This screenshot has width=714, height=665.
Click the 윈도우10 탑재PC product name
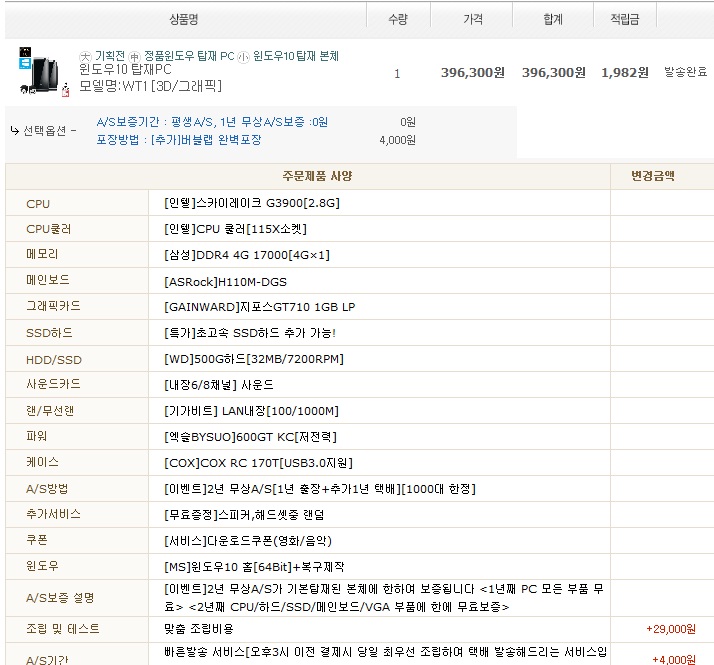coord(125,70)
